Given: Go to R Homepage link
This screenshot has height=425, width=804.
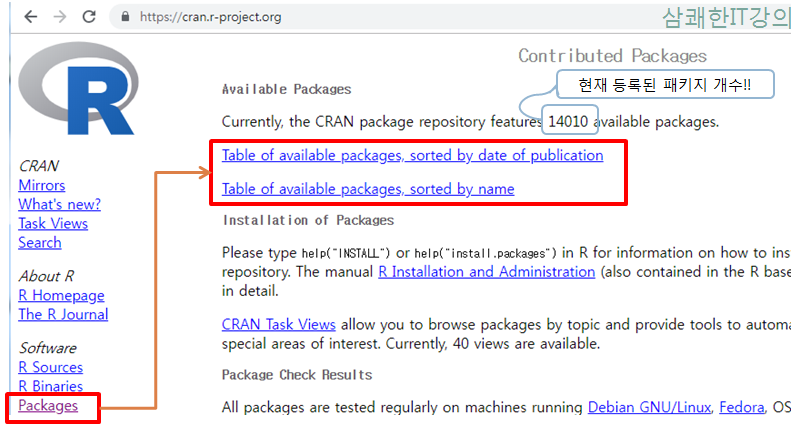Looking at the screenshot, I should click(x=61, y=295).
